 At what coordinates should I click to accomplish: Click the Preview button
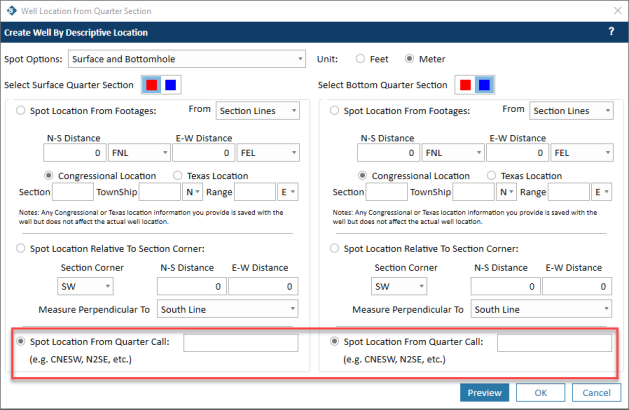[x=484, y=393]
